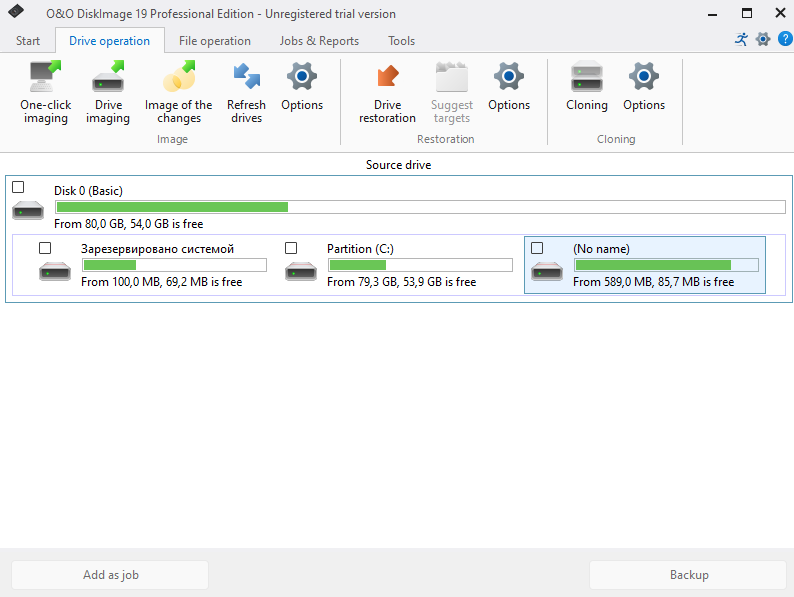Click the running man express view icon

click(741, 39)
